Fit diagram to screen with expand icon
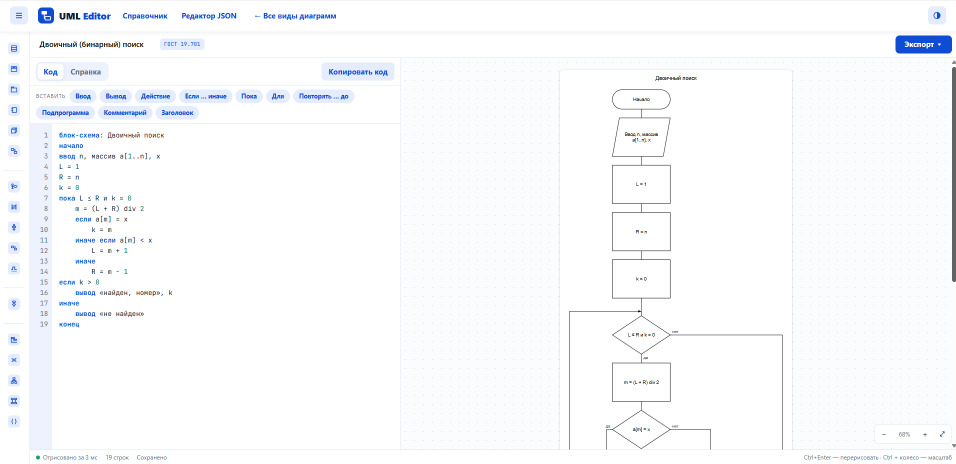 pyautogui.click(x=941, y=435)
